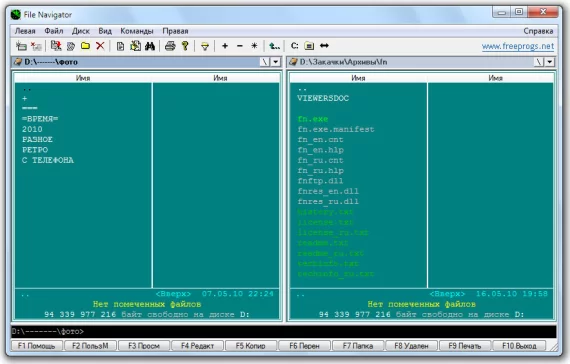Viewport: 570px width, 364px height.
Task: Click the plus select-group toolbar icon
Action: pyautogui.click(x=225, y=46)
